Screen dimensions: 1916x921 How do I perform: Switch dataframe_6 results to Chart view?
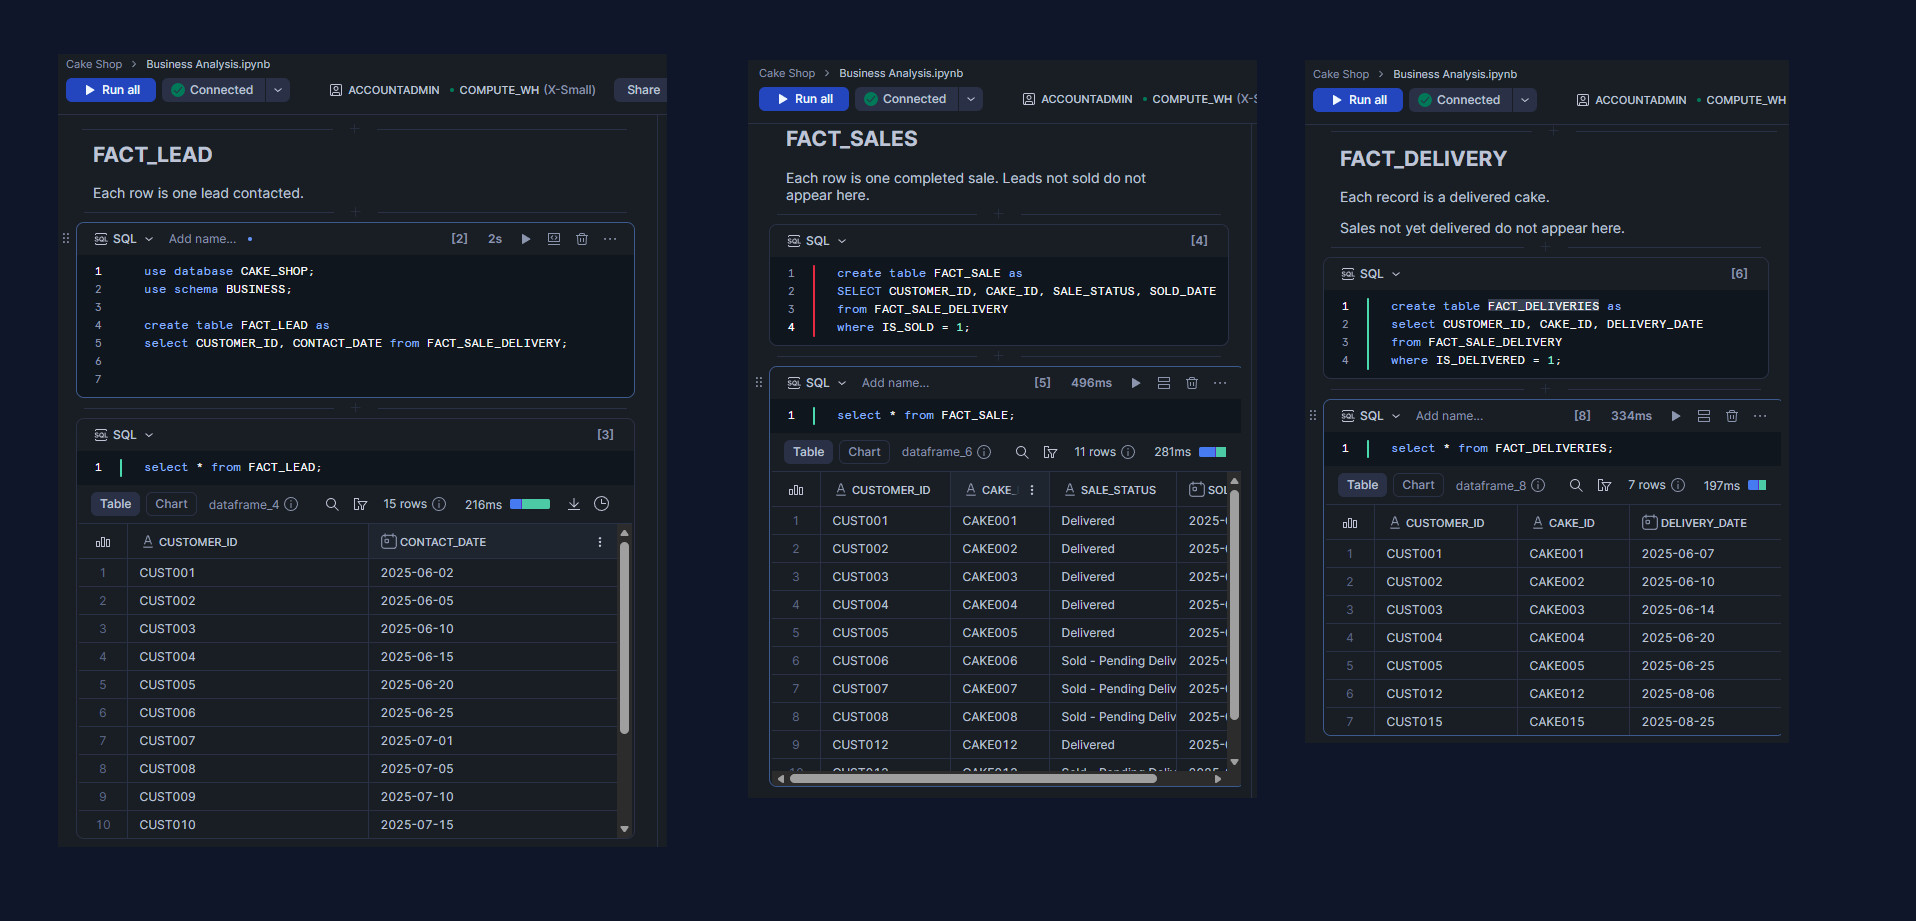point(864,452)
